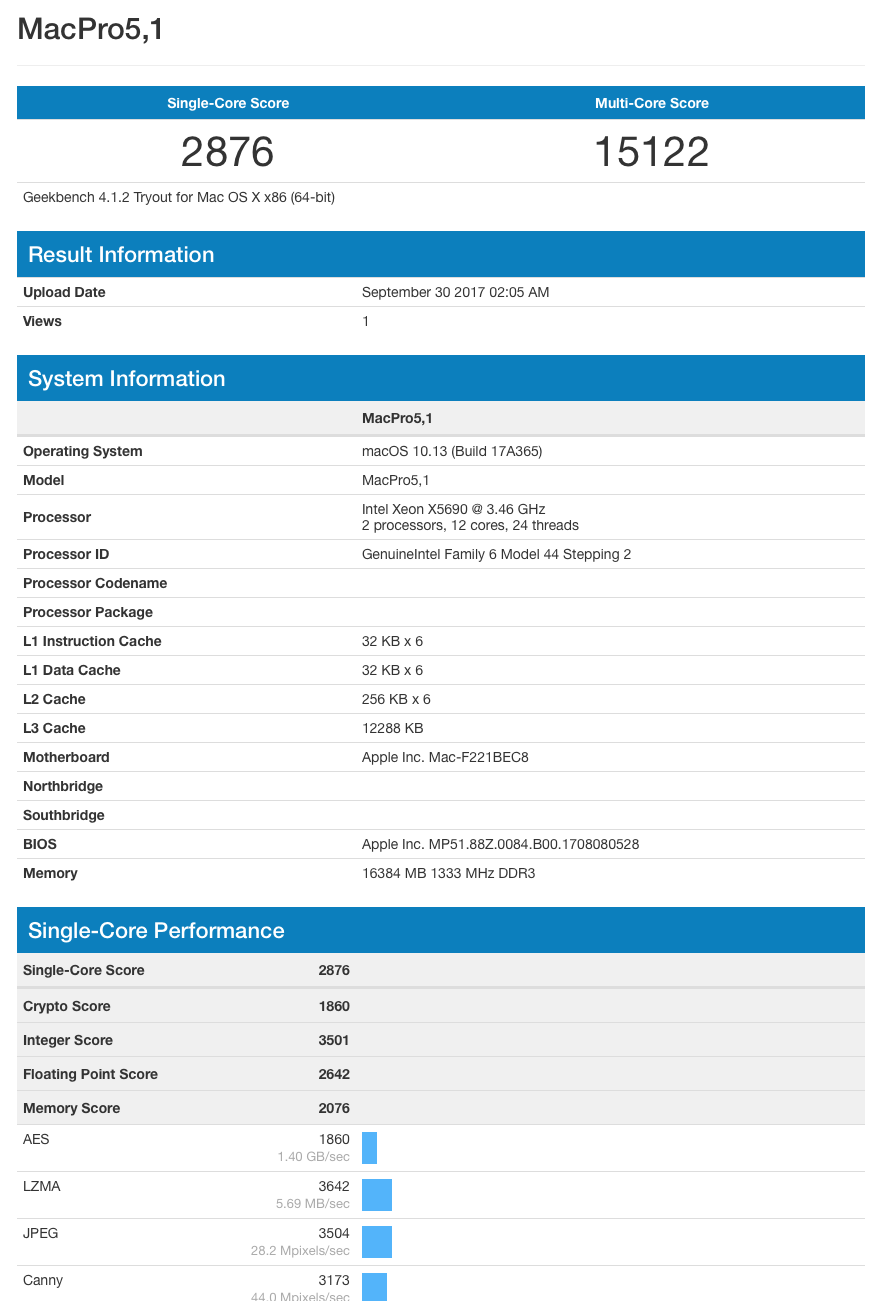This screenshot has width=877, height=1301.
Task: Select the Integer Score value 3501
Action: 334,1040
